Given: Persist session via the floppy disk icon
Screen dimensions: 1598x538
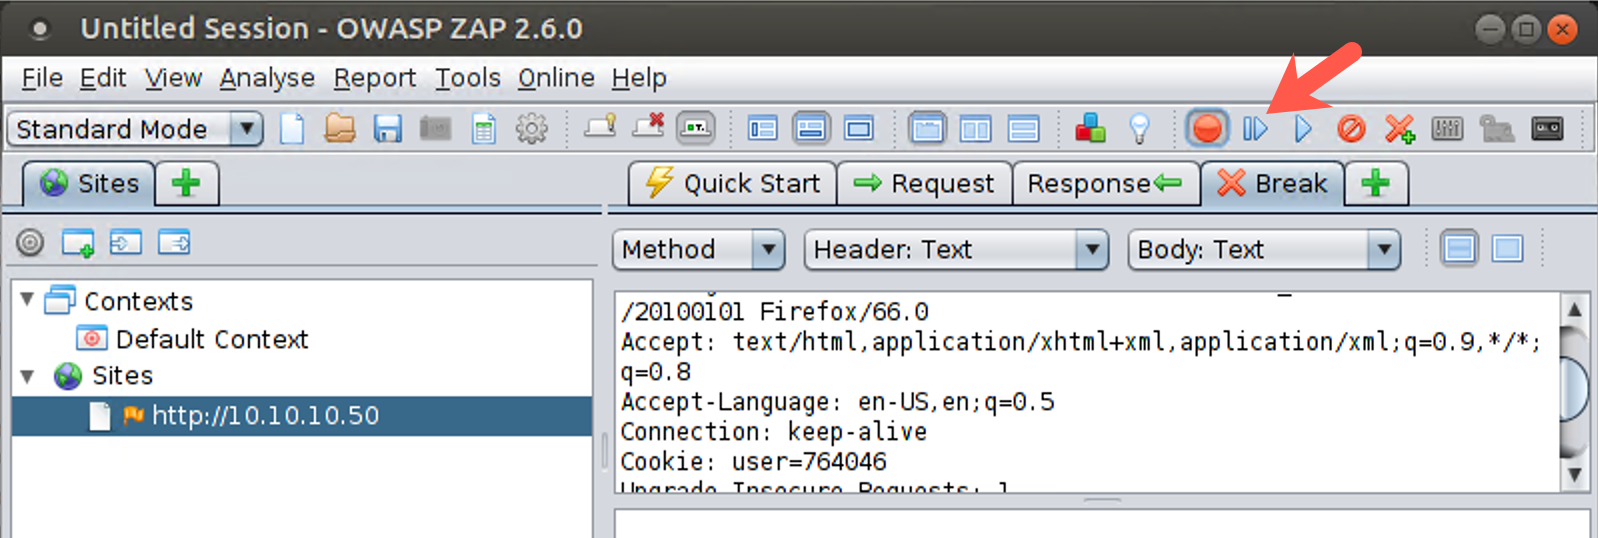Looking at the screenshot, I should tap(388, 129).
